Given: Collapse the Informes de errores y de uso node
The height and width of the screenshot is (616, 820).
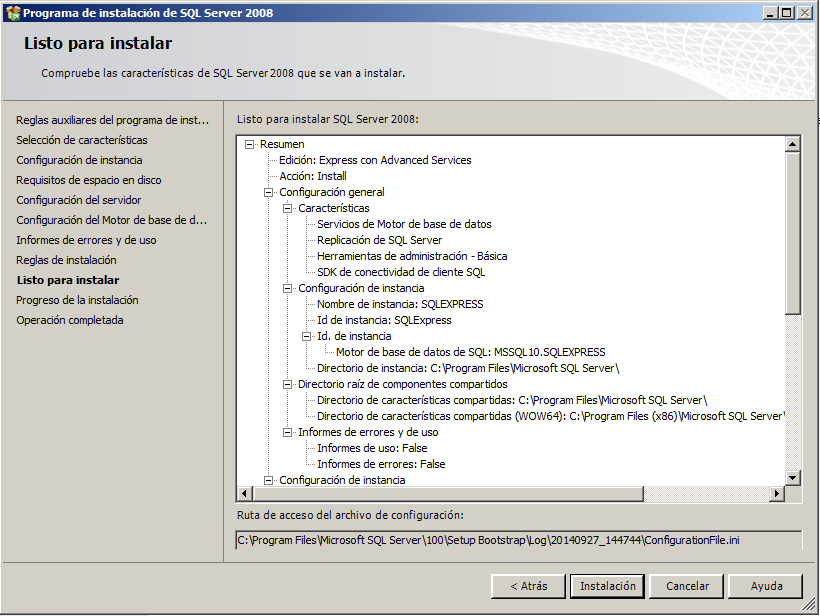Looking at the screenshot, I should pyautogui.click(x=288, y=432).
